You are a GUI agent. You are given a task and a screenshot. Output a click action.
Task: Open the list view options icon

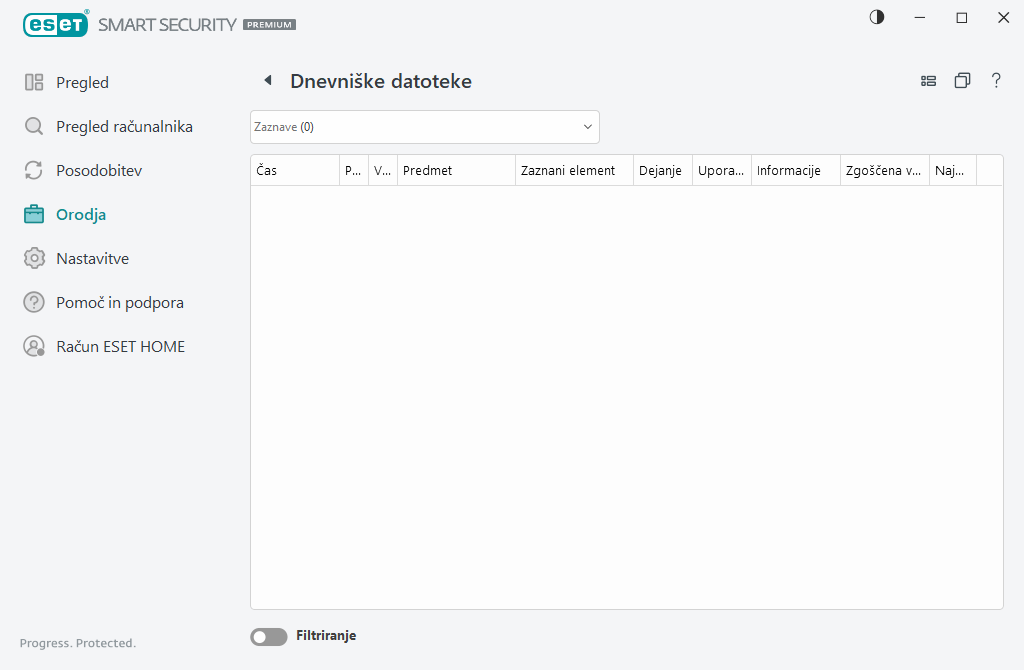(928, 81)
